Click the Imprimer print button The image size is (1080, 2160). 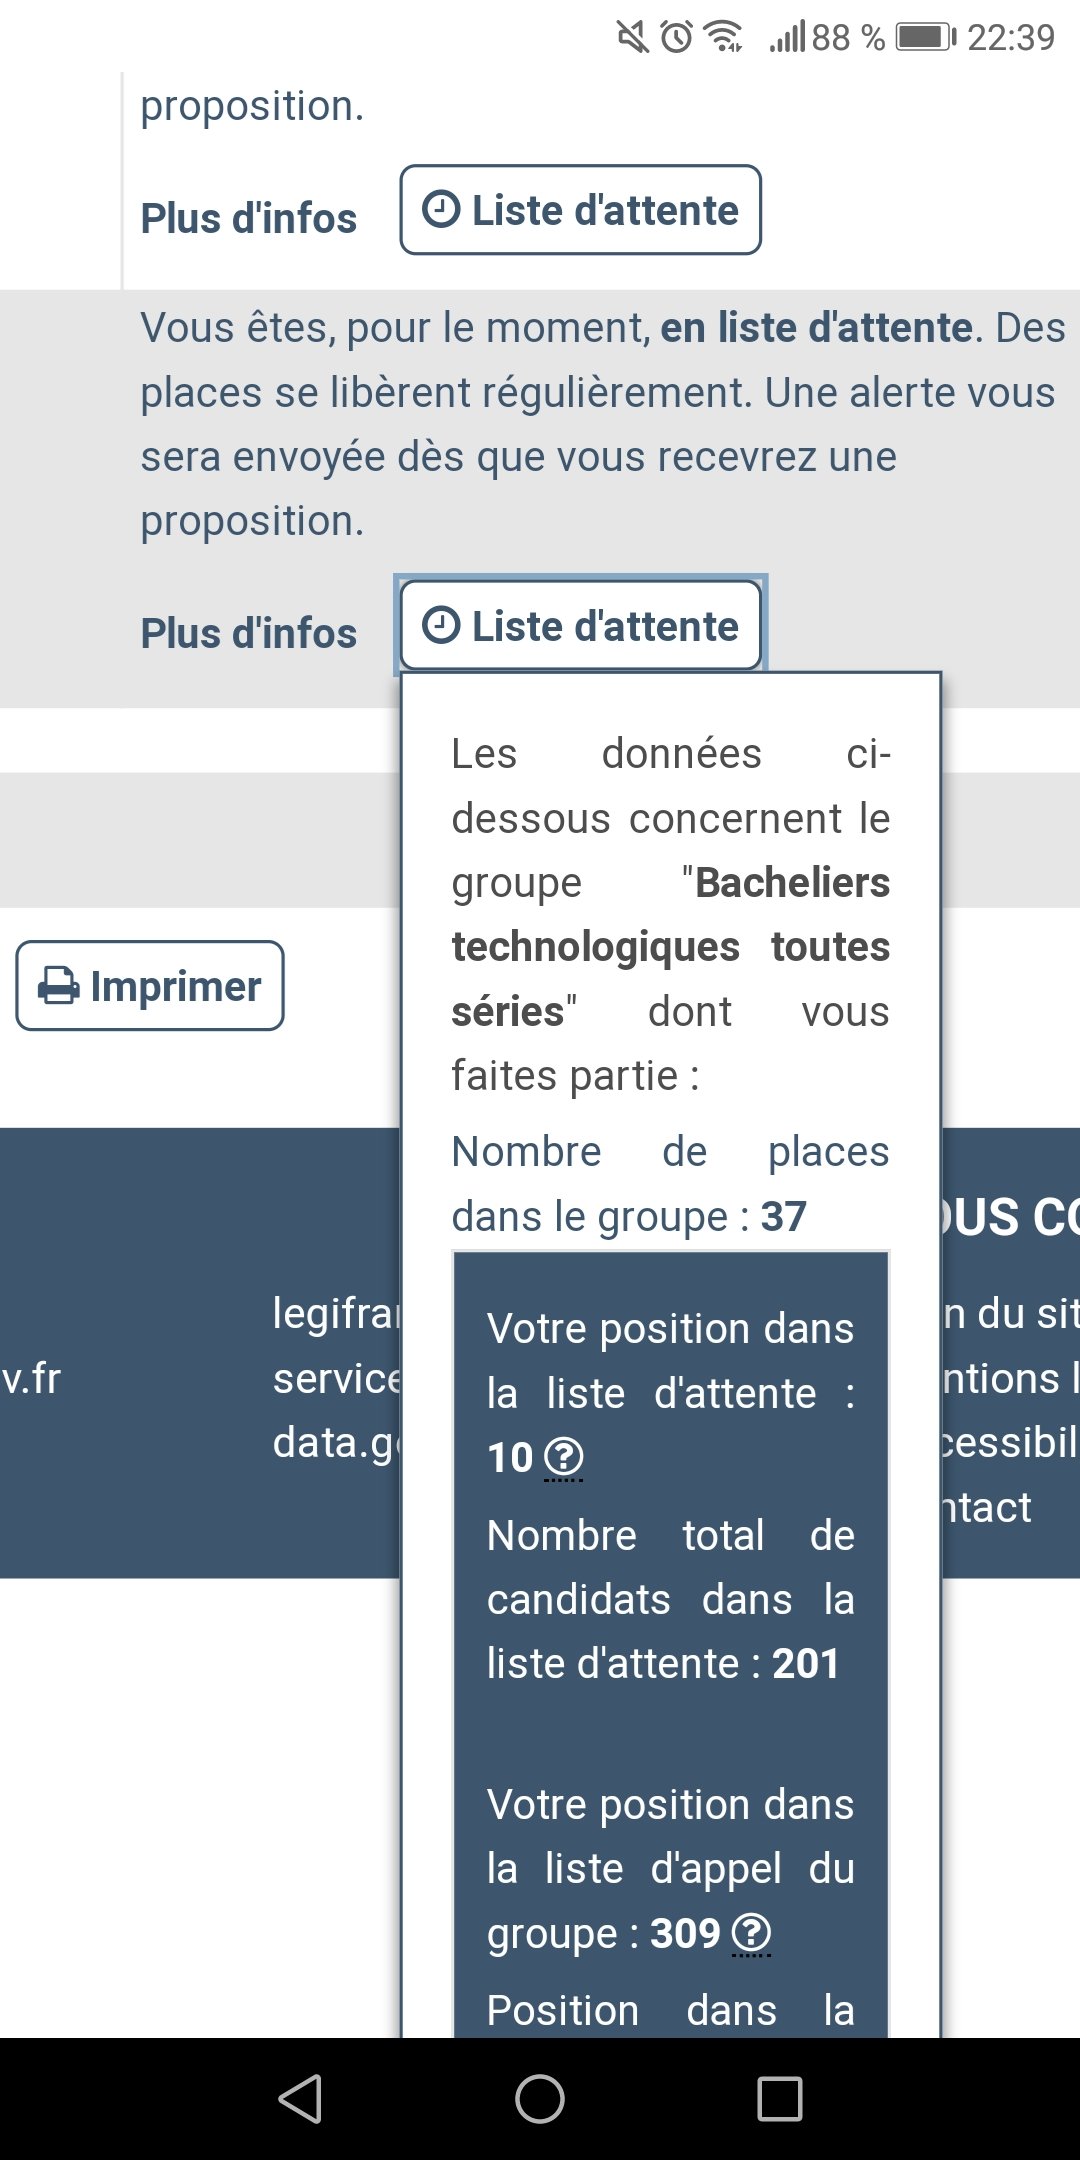point(150,986)
